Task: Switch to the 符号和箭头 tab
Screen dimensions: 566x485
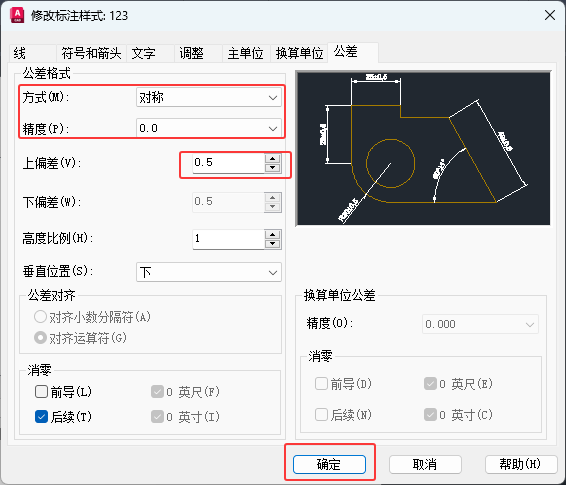Action: [91, 53]
